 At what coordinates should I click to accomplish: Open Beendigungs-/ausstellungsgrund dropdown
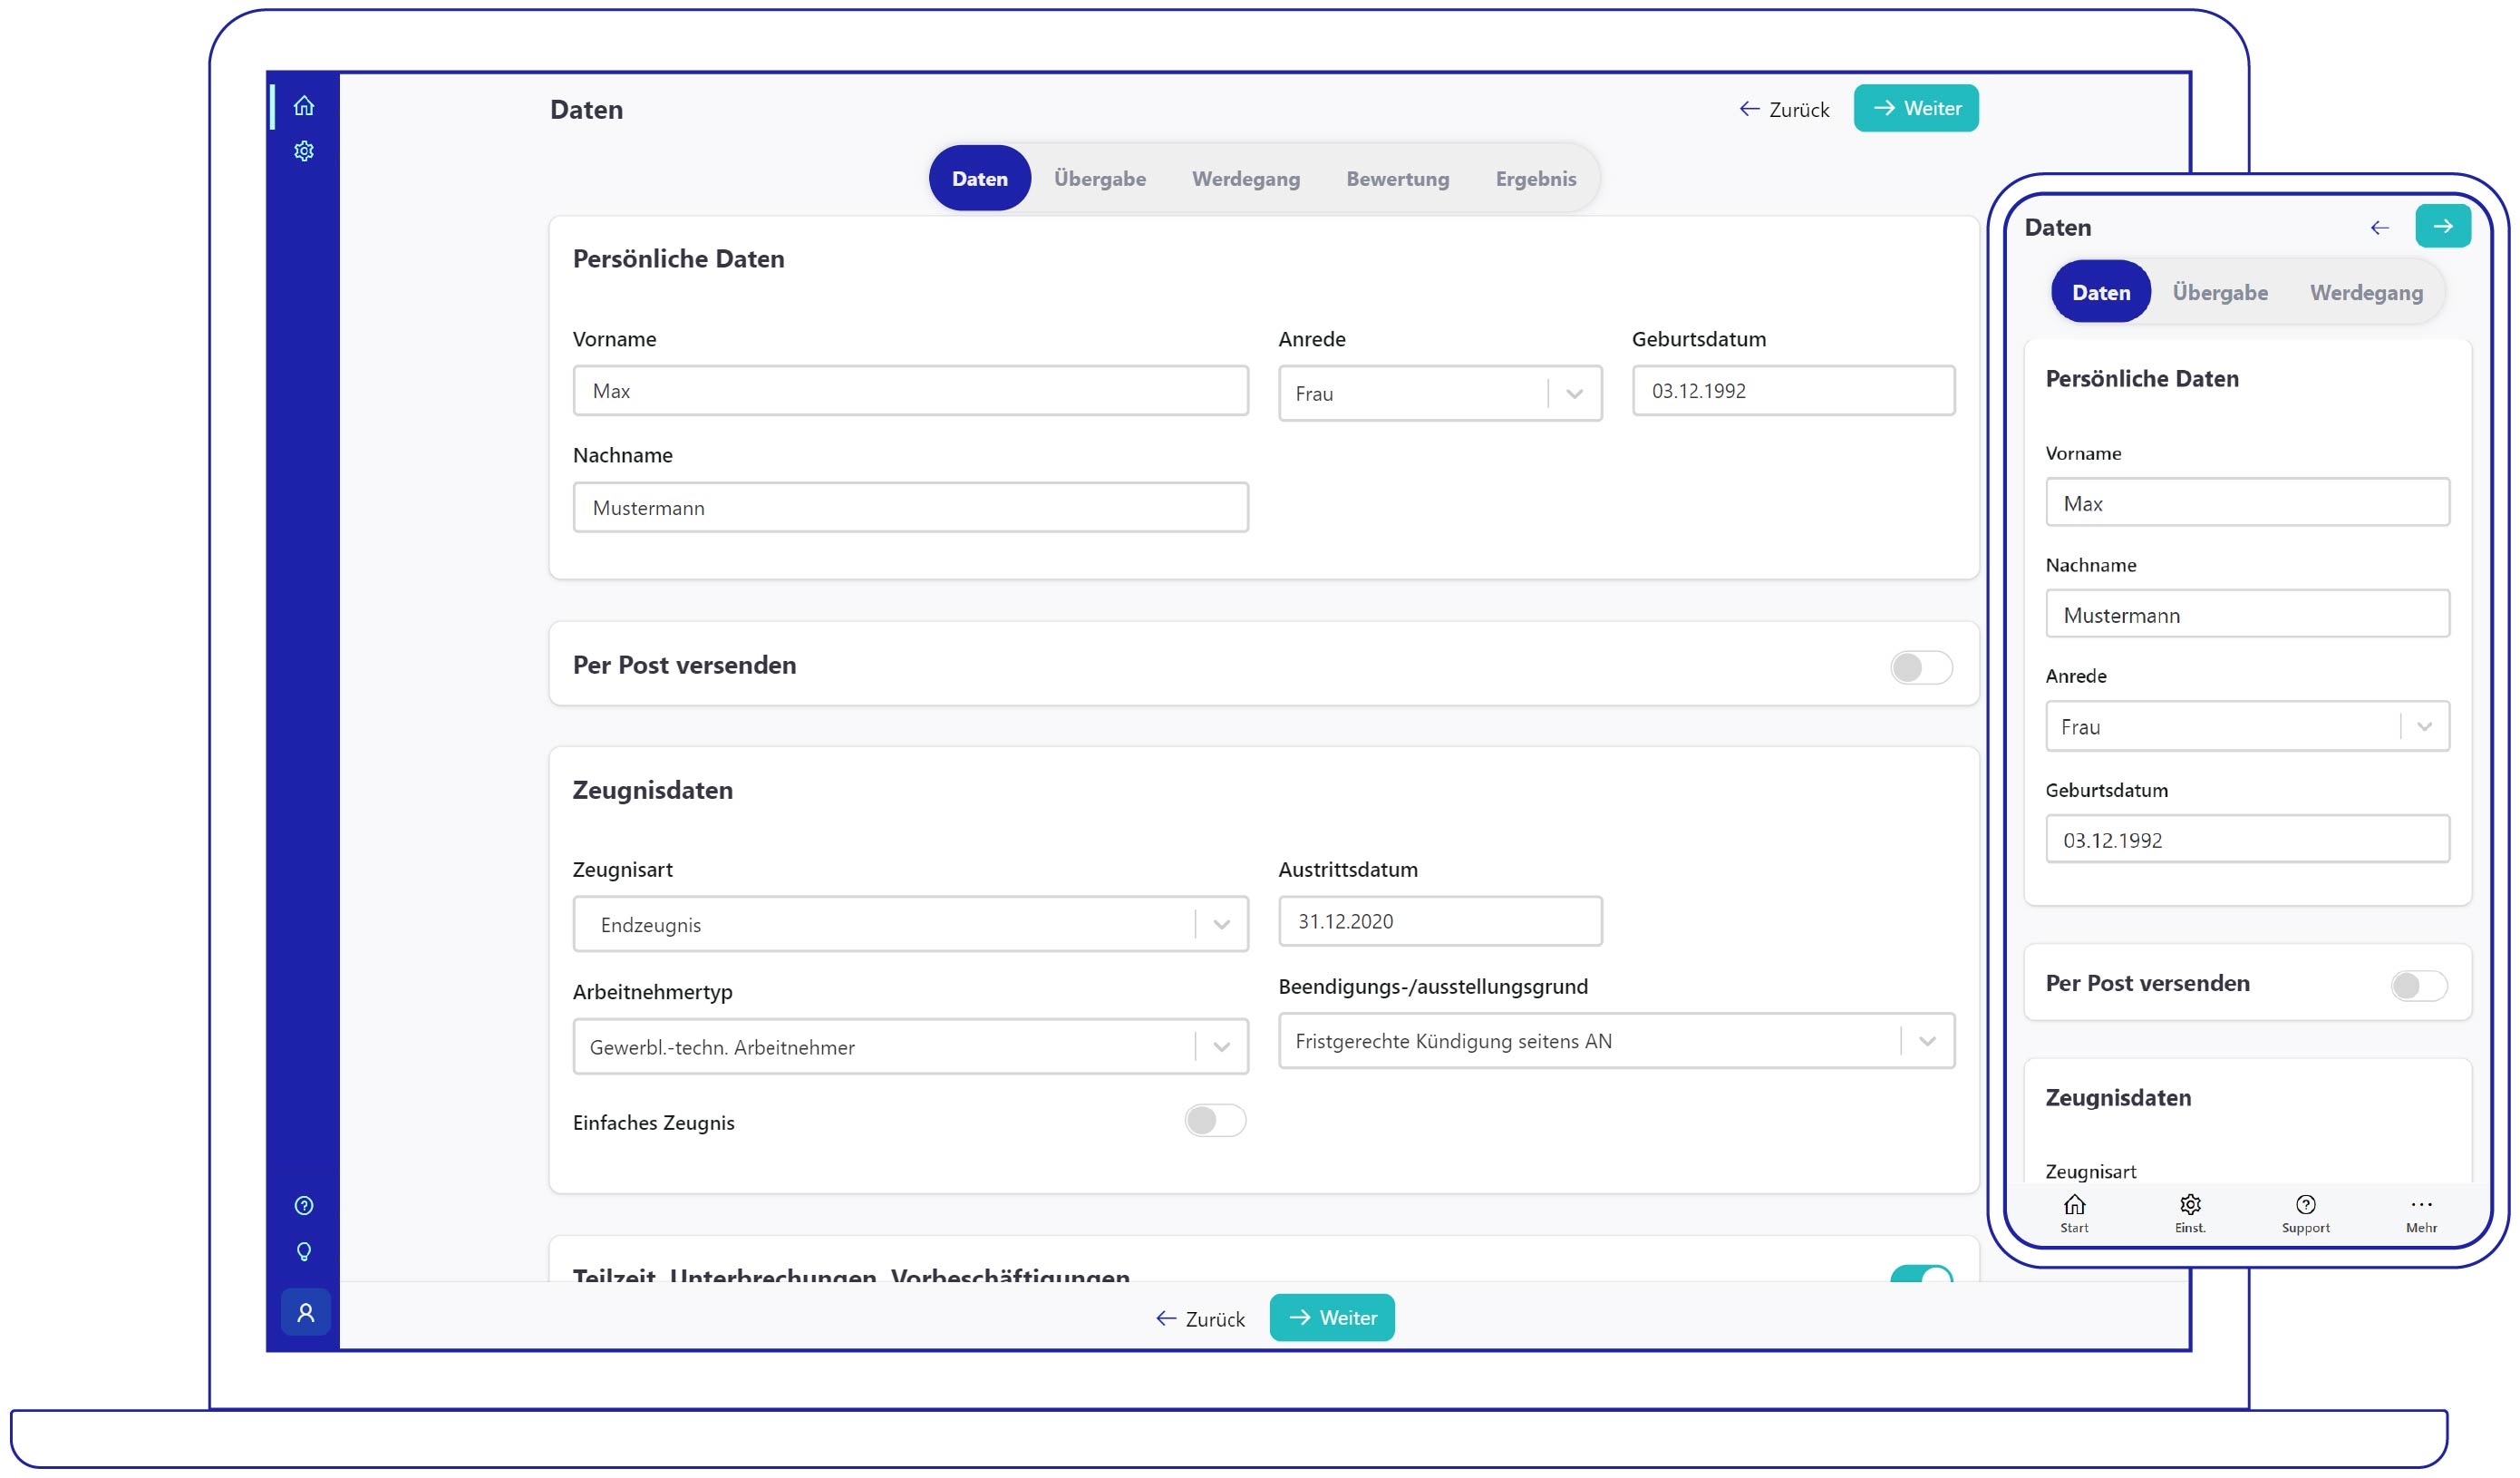pos(1615,1042)
